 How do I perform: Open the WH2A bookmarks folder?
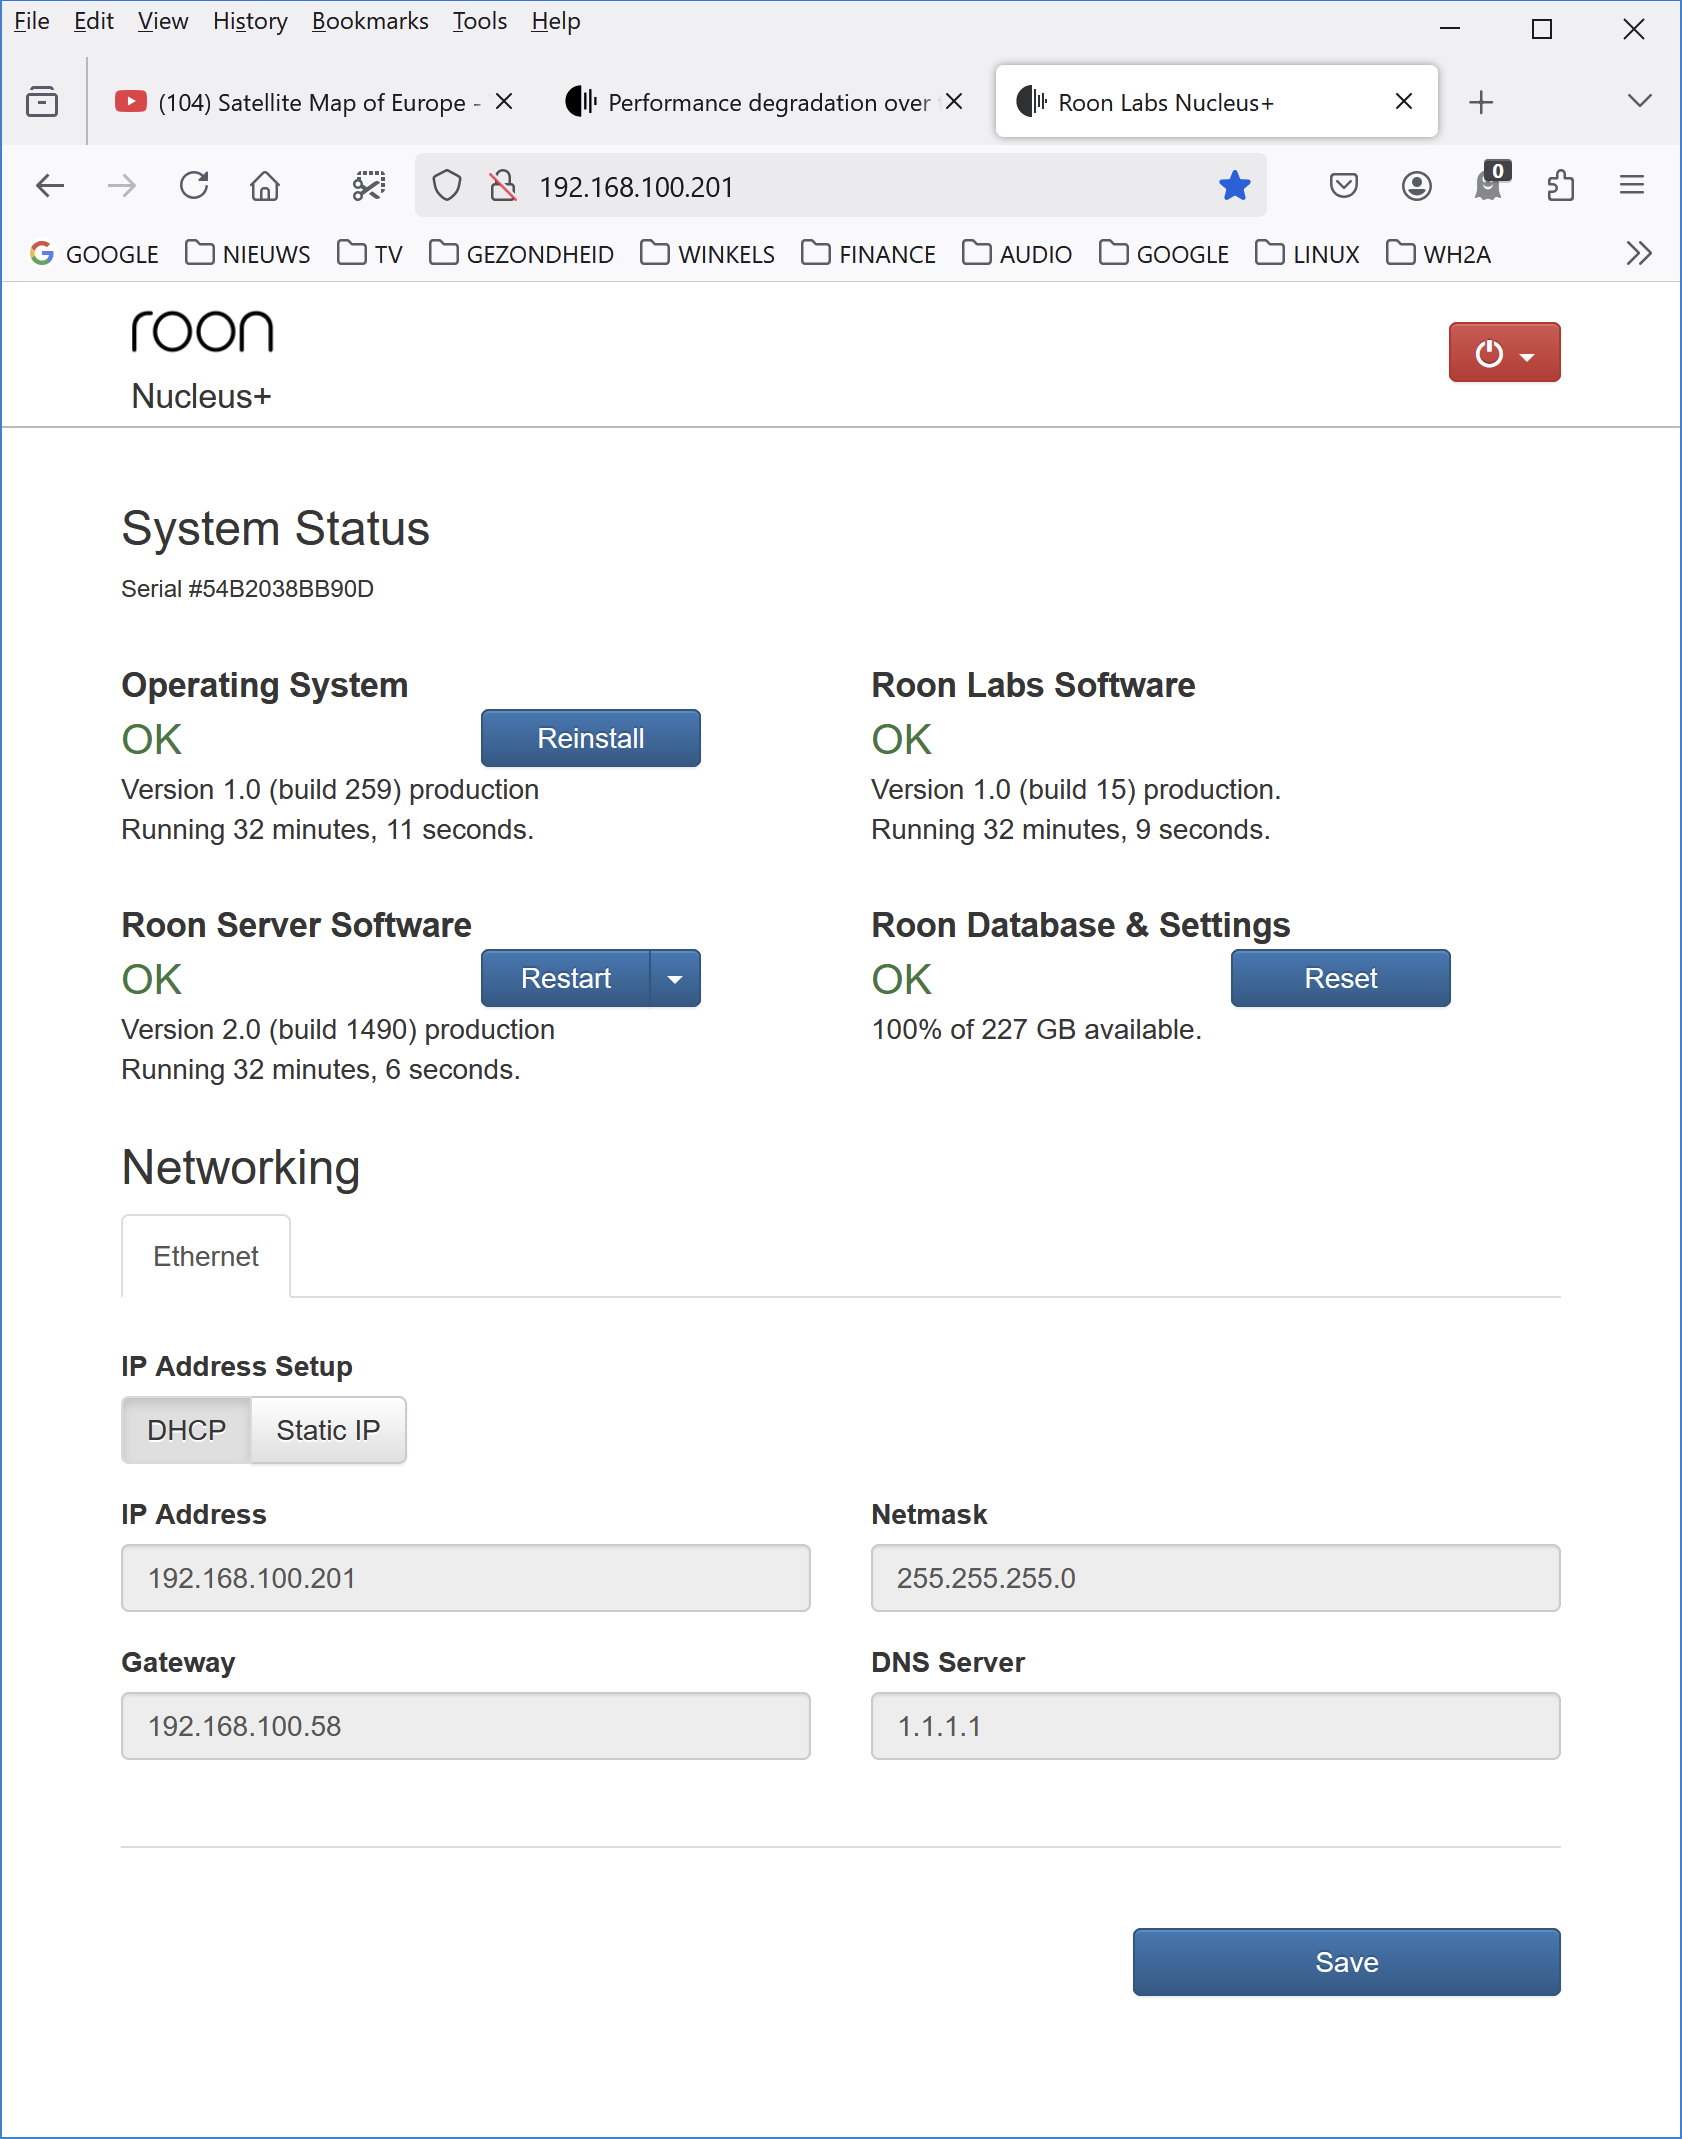1438,254
